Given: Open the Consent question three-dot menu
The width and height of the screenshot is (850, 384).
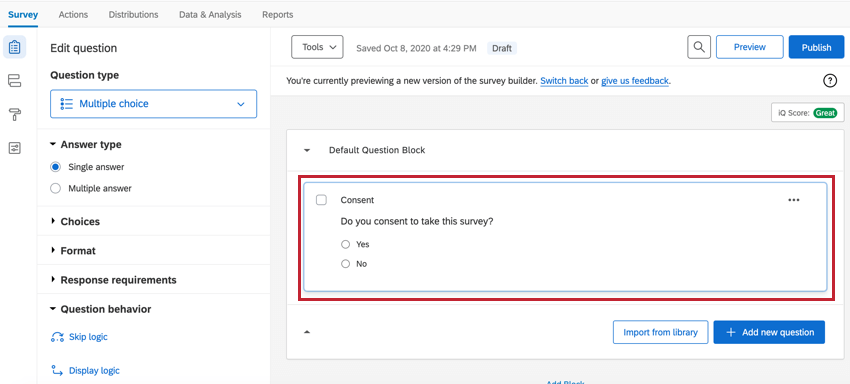Looking at the screenshot, I should 794,200.
